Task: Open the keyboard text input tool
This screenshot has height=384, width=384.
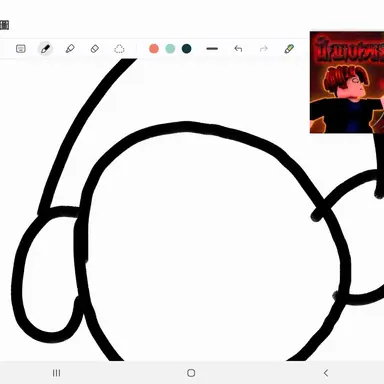Action: click(21, 49)
